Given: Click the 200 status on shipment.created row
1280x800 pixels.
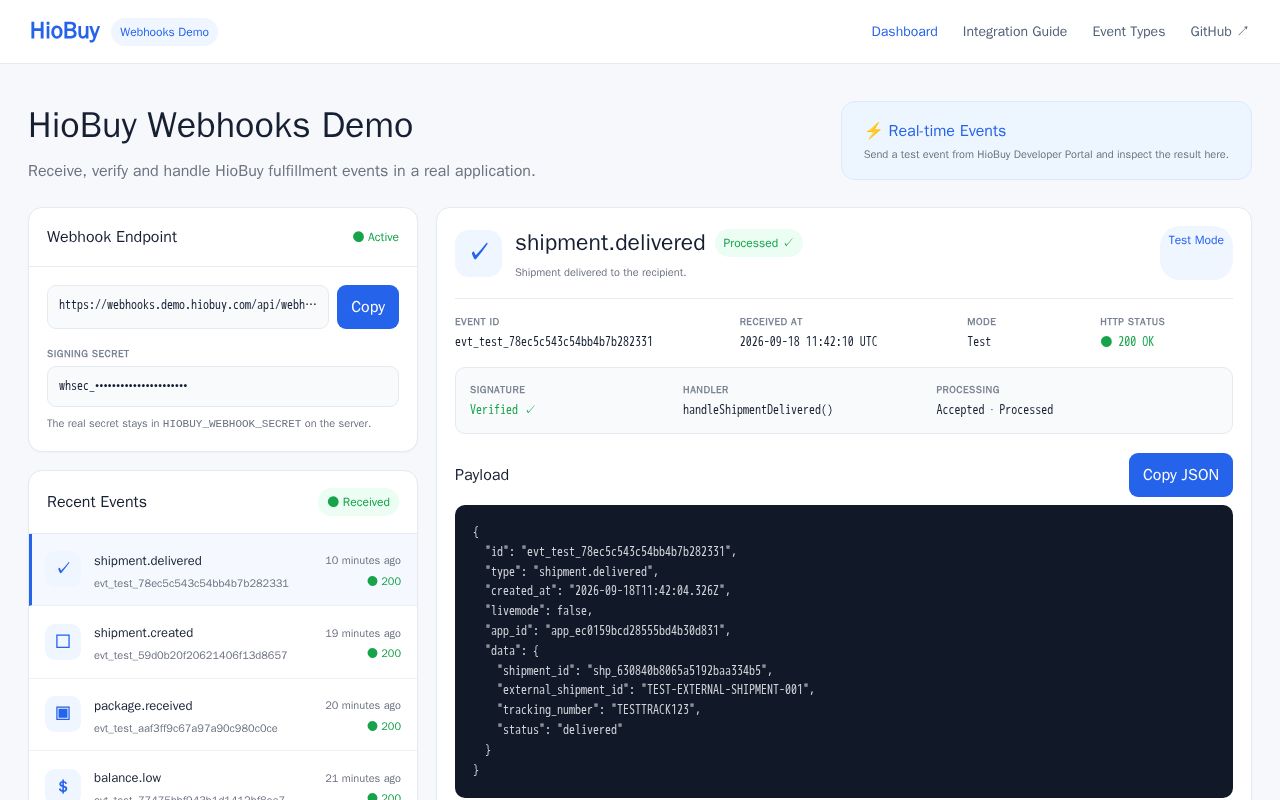Looking at the screenshot, I should pos(384,654).
